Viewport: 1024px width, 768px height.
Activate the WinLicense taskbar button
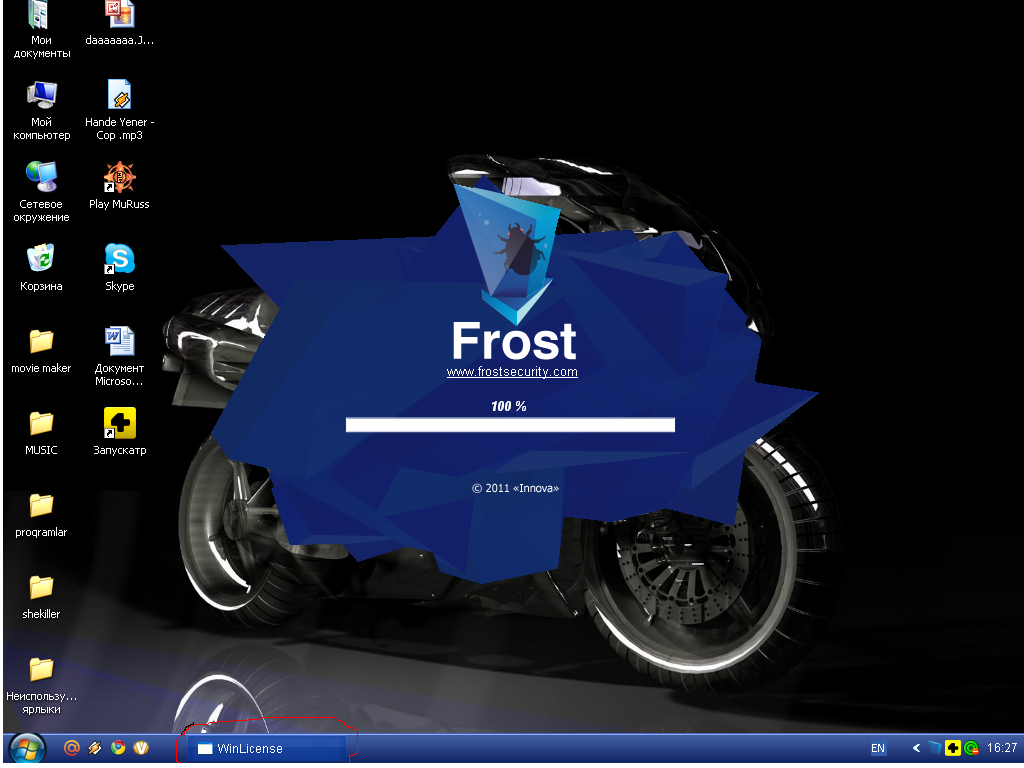tap(266, 748)
